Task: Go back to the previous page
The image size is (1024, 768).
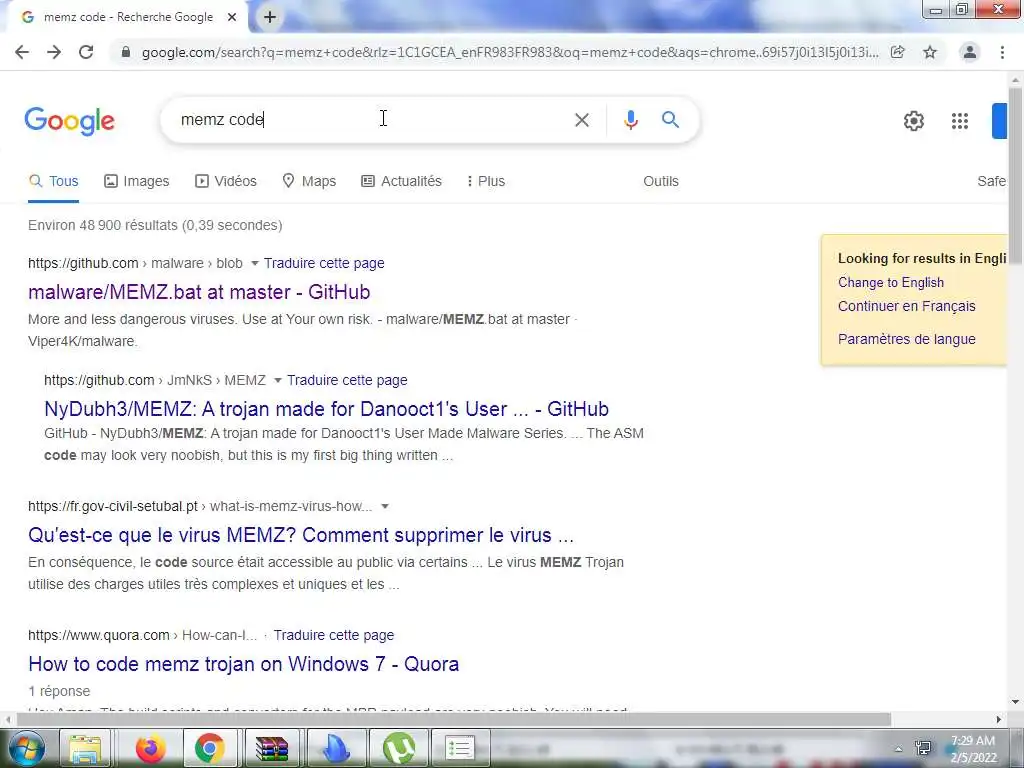Action: click(x=22, y=52)
